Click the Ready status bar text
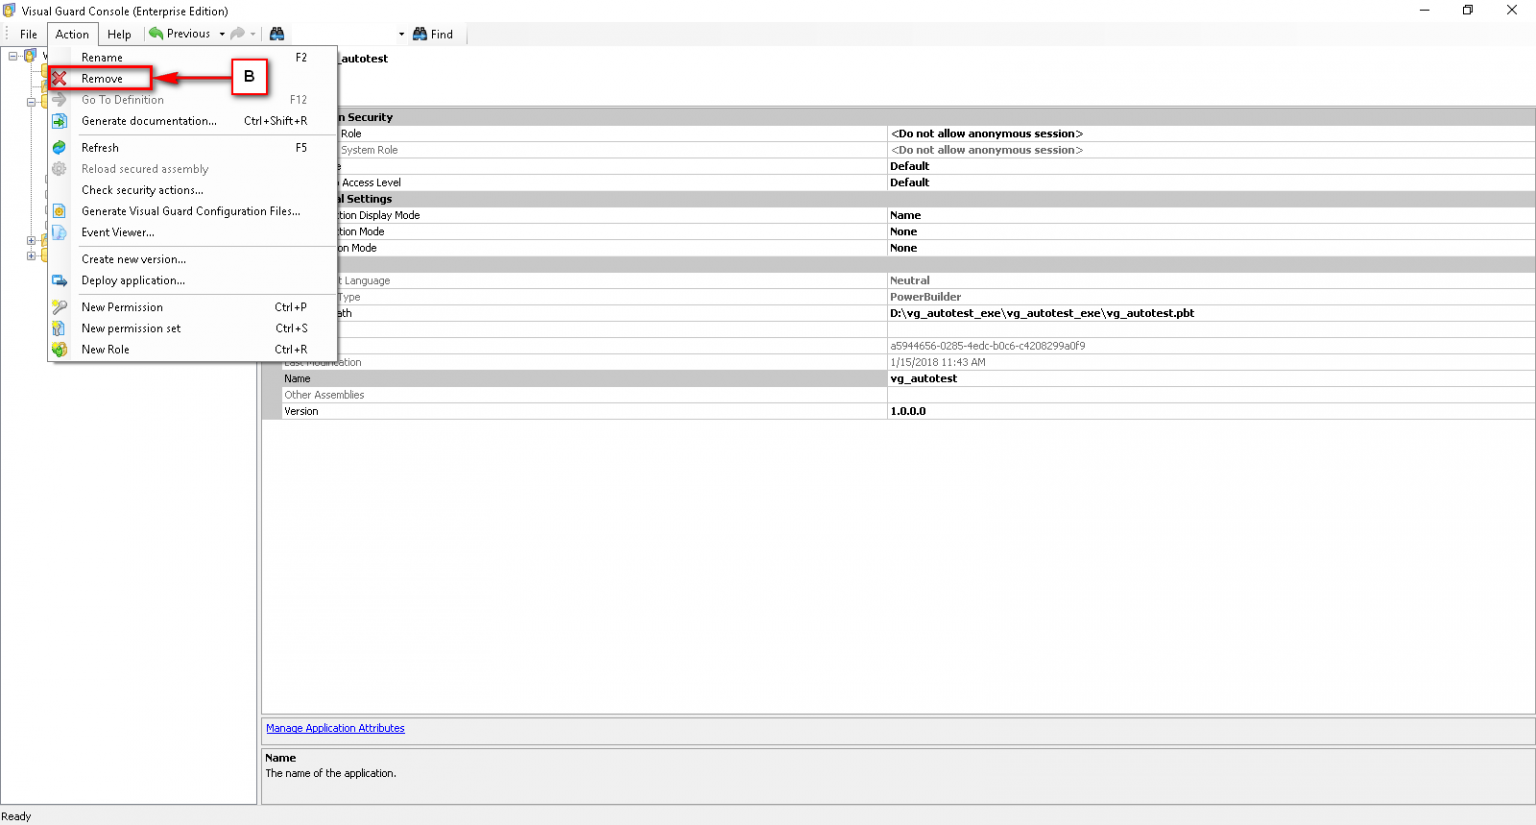1536x825 pixels. click(x=16, y=816)
